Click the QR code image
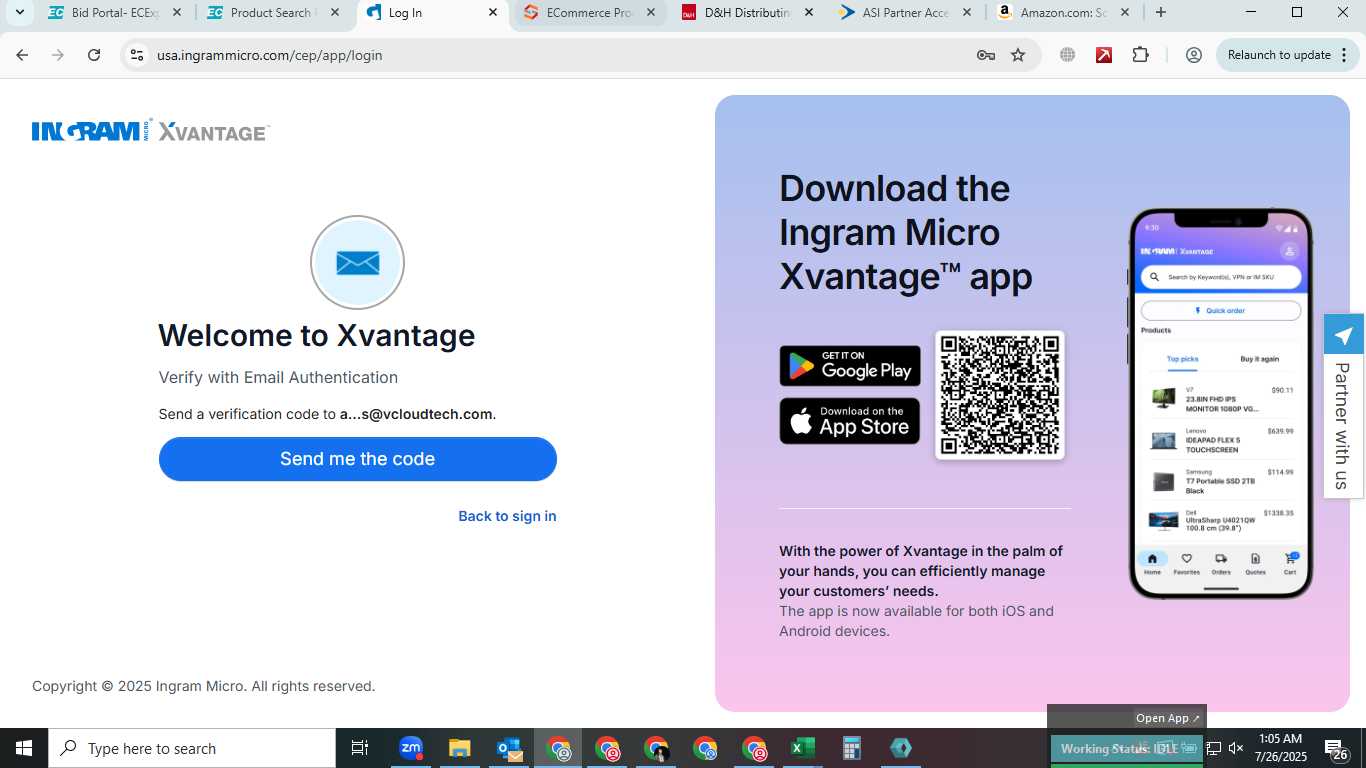The width and height of the screenshot is (1366, 768). (999, 395)
